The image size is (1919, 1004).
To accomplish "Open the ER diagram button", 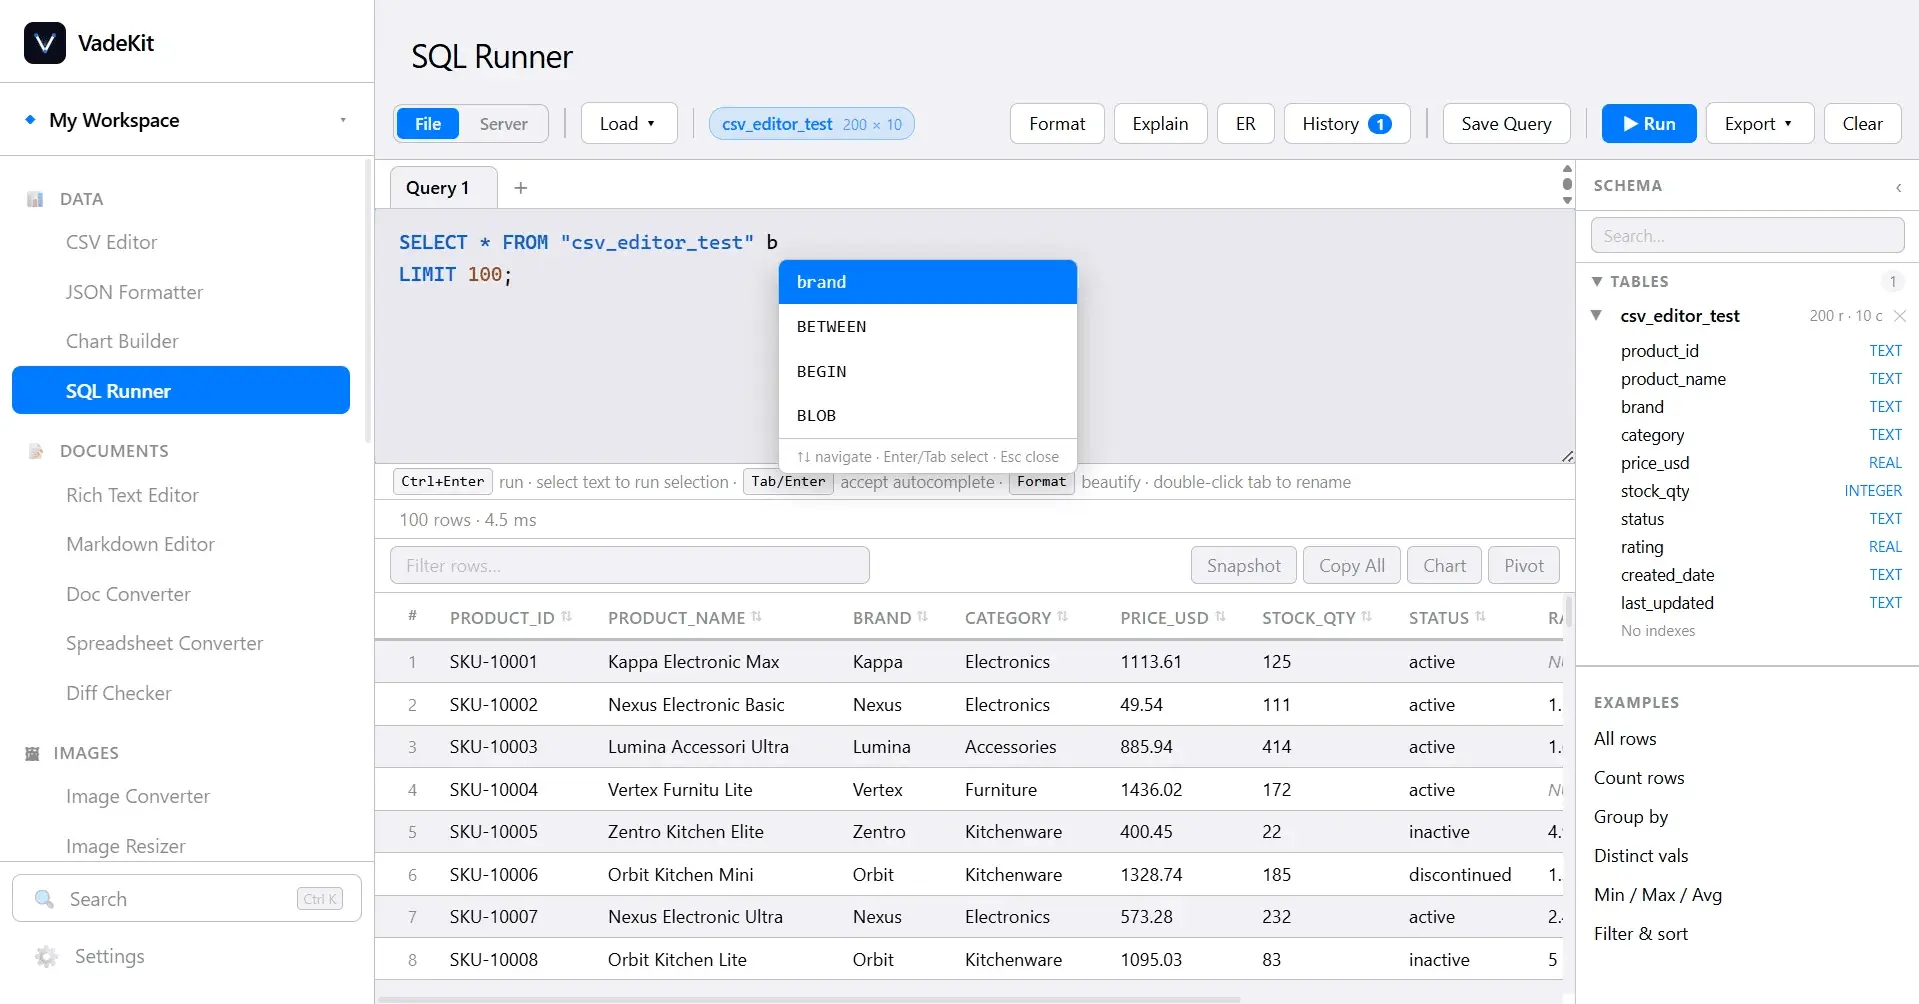I will point(1245,124).
